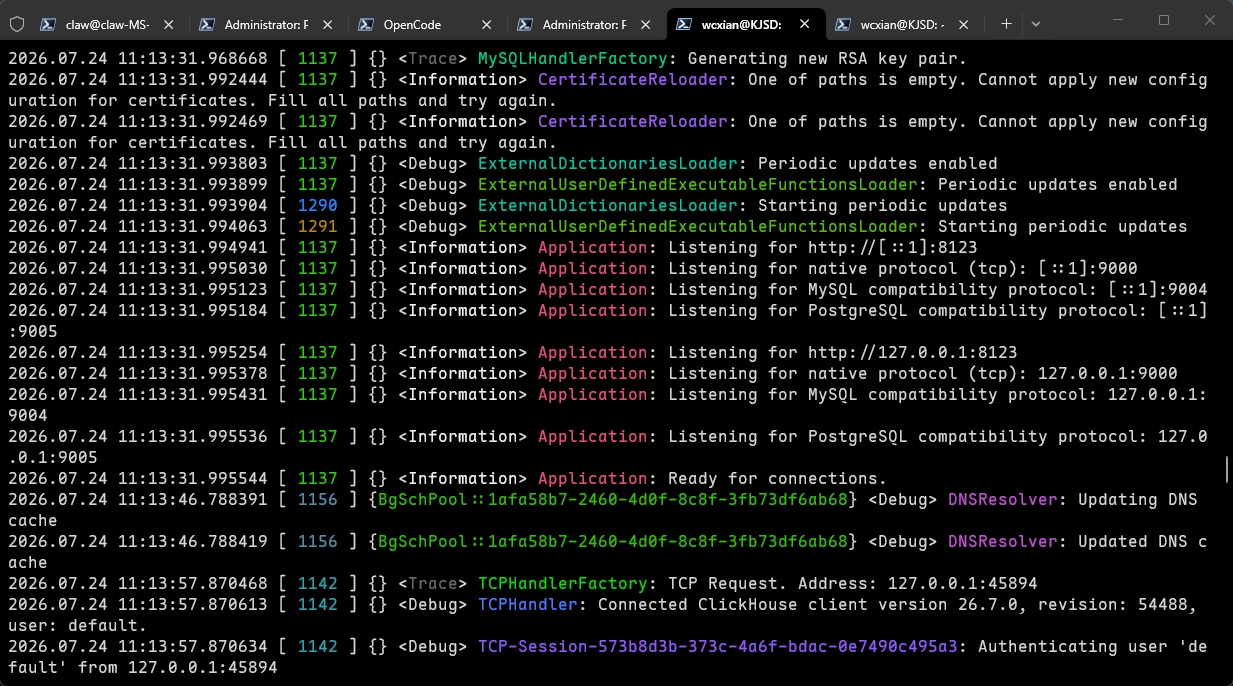
Task: Close the Administrator tab just before OpenCode
Action: point(326,23)
